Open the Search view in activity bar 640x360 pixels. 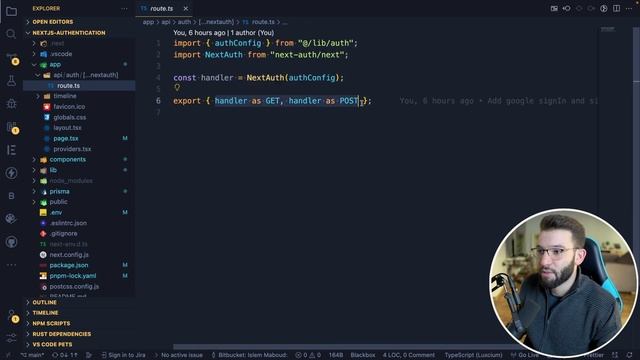coord(11,34)
